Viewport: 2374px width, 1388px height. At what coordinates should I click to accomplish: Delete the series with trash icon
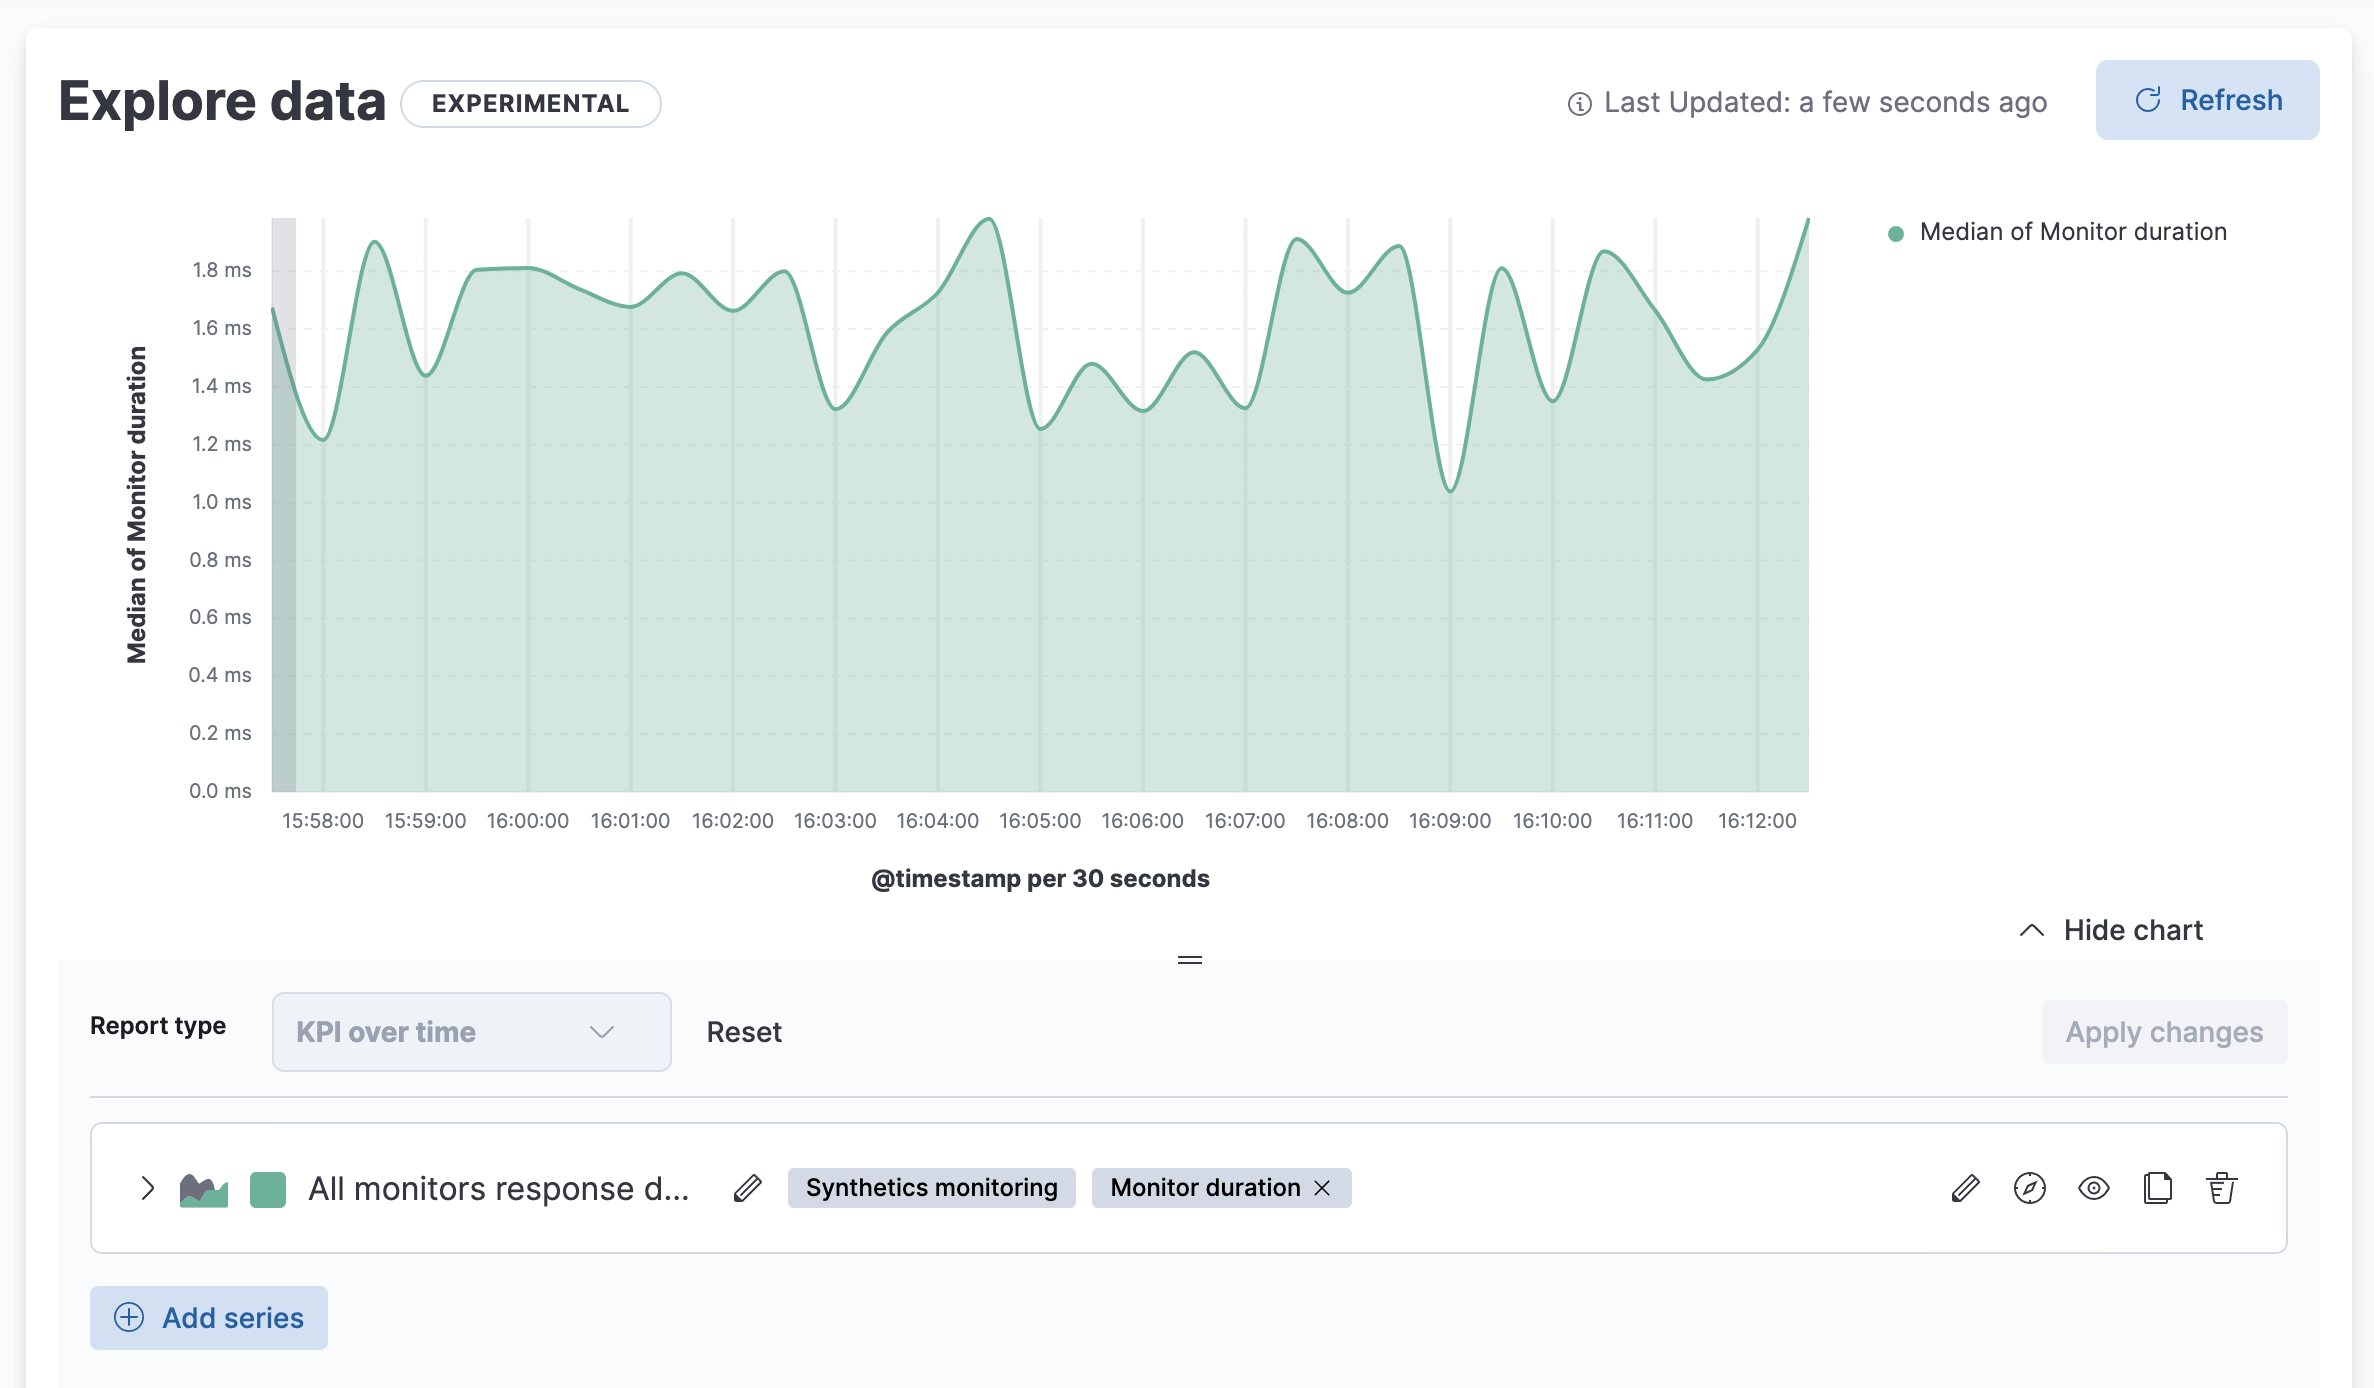(2222, 1188)
